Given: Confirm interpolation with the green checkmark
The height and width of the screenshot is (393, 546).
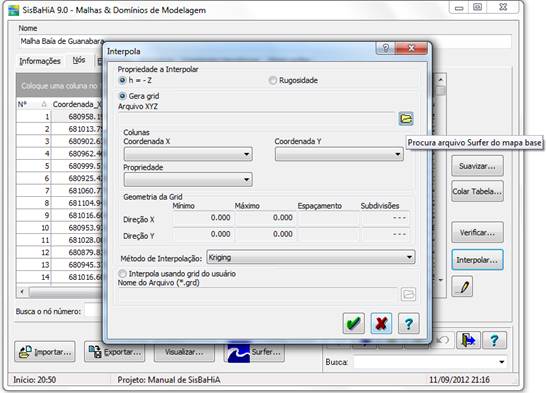Looking at the screenshot, I should (353, 323).
